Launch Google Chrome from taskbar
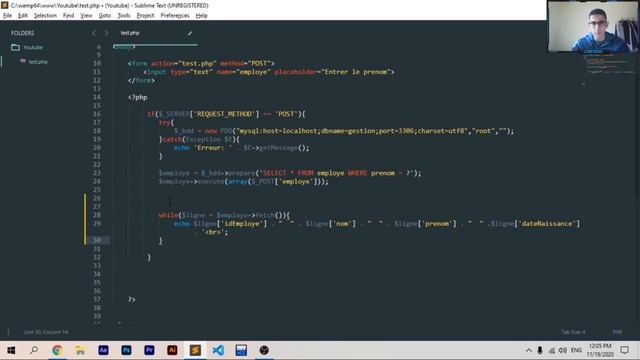Image resolution: width=640 pixels, height=360 pixels. coord(57,350)
